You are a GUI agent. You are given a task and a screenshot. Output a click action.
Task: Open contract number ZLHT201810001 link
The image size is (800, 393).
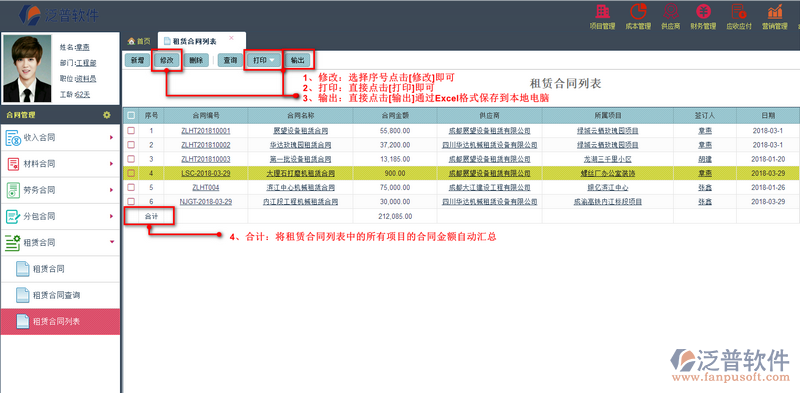206,131
